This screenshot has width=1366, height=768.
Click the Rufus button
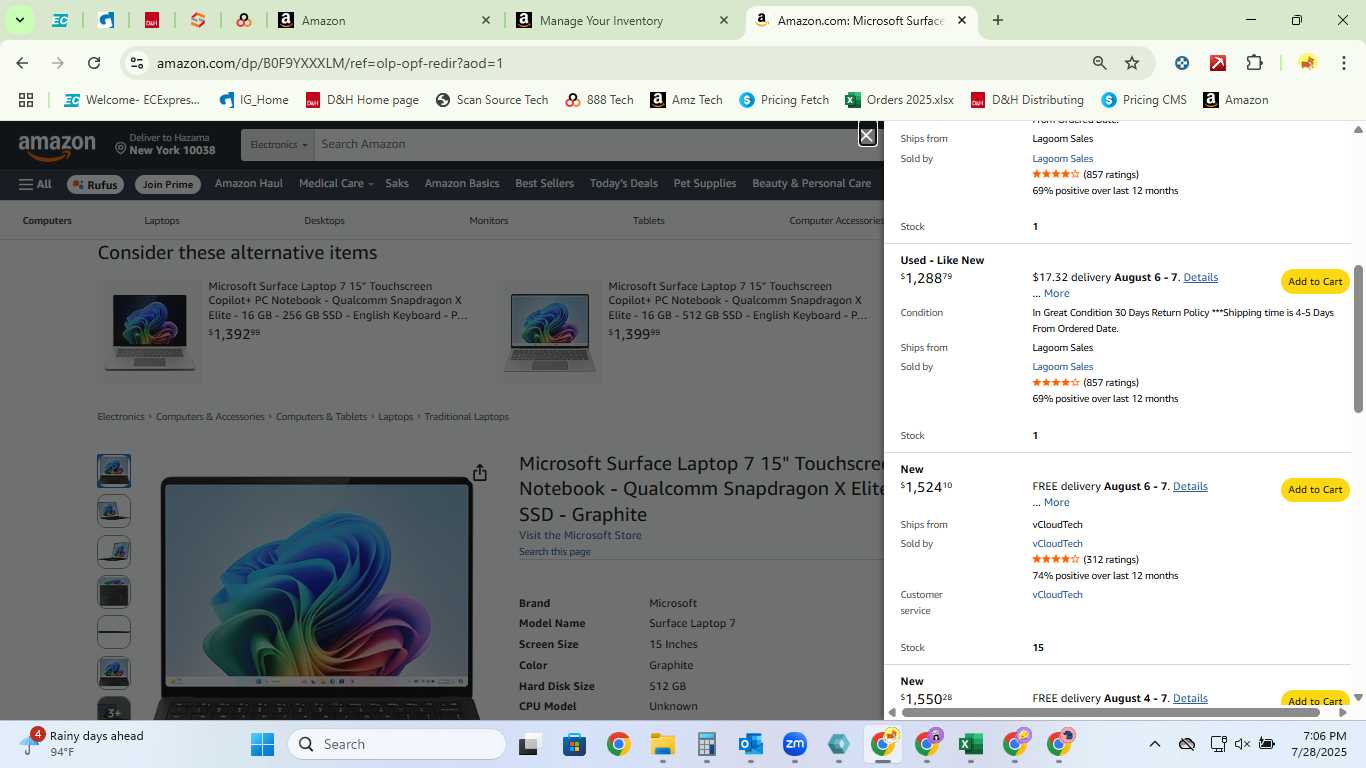pos(95,185)
